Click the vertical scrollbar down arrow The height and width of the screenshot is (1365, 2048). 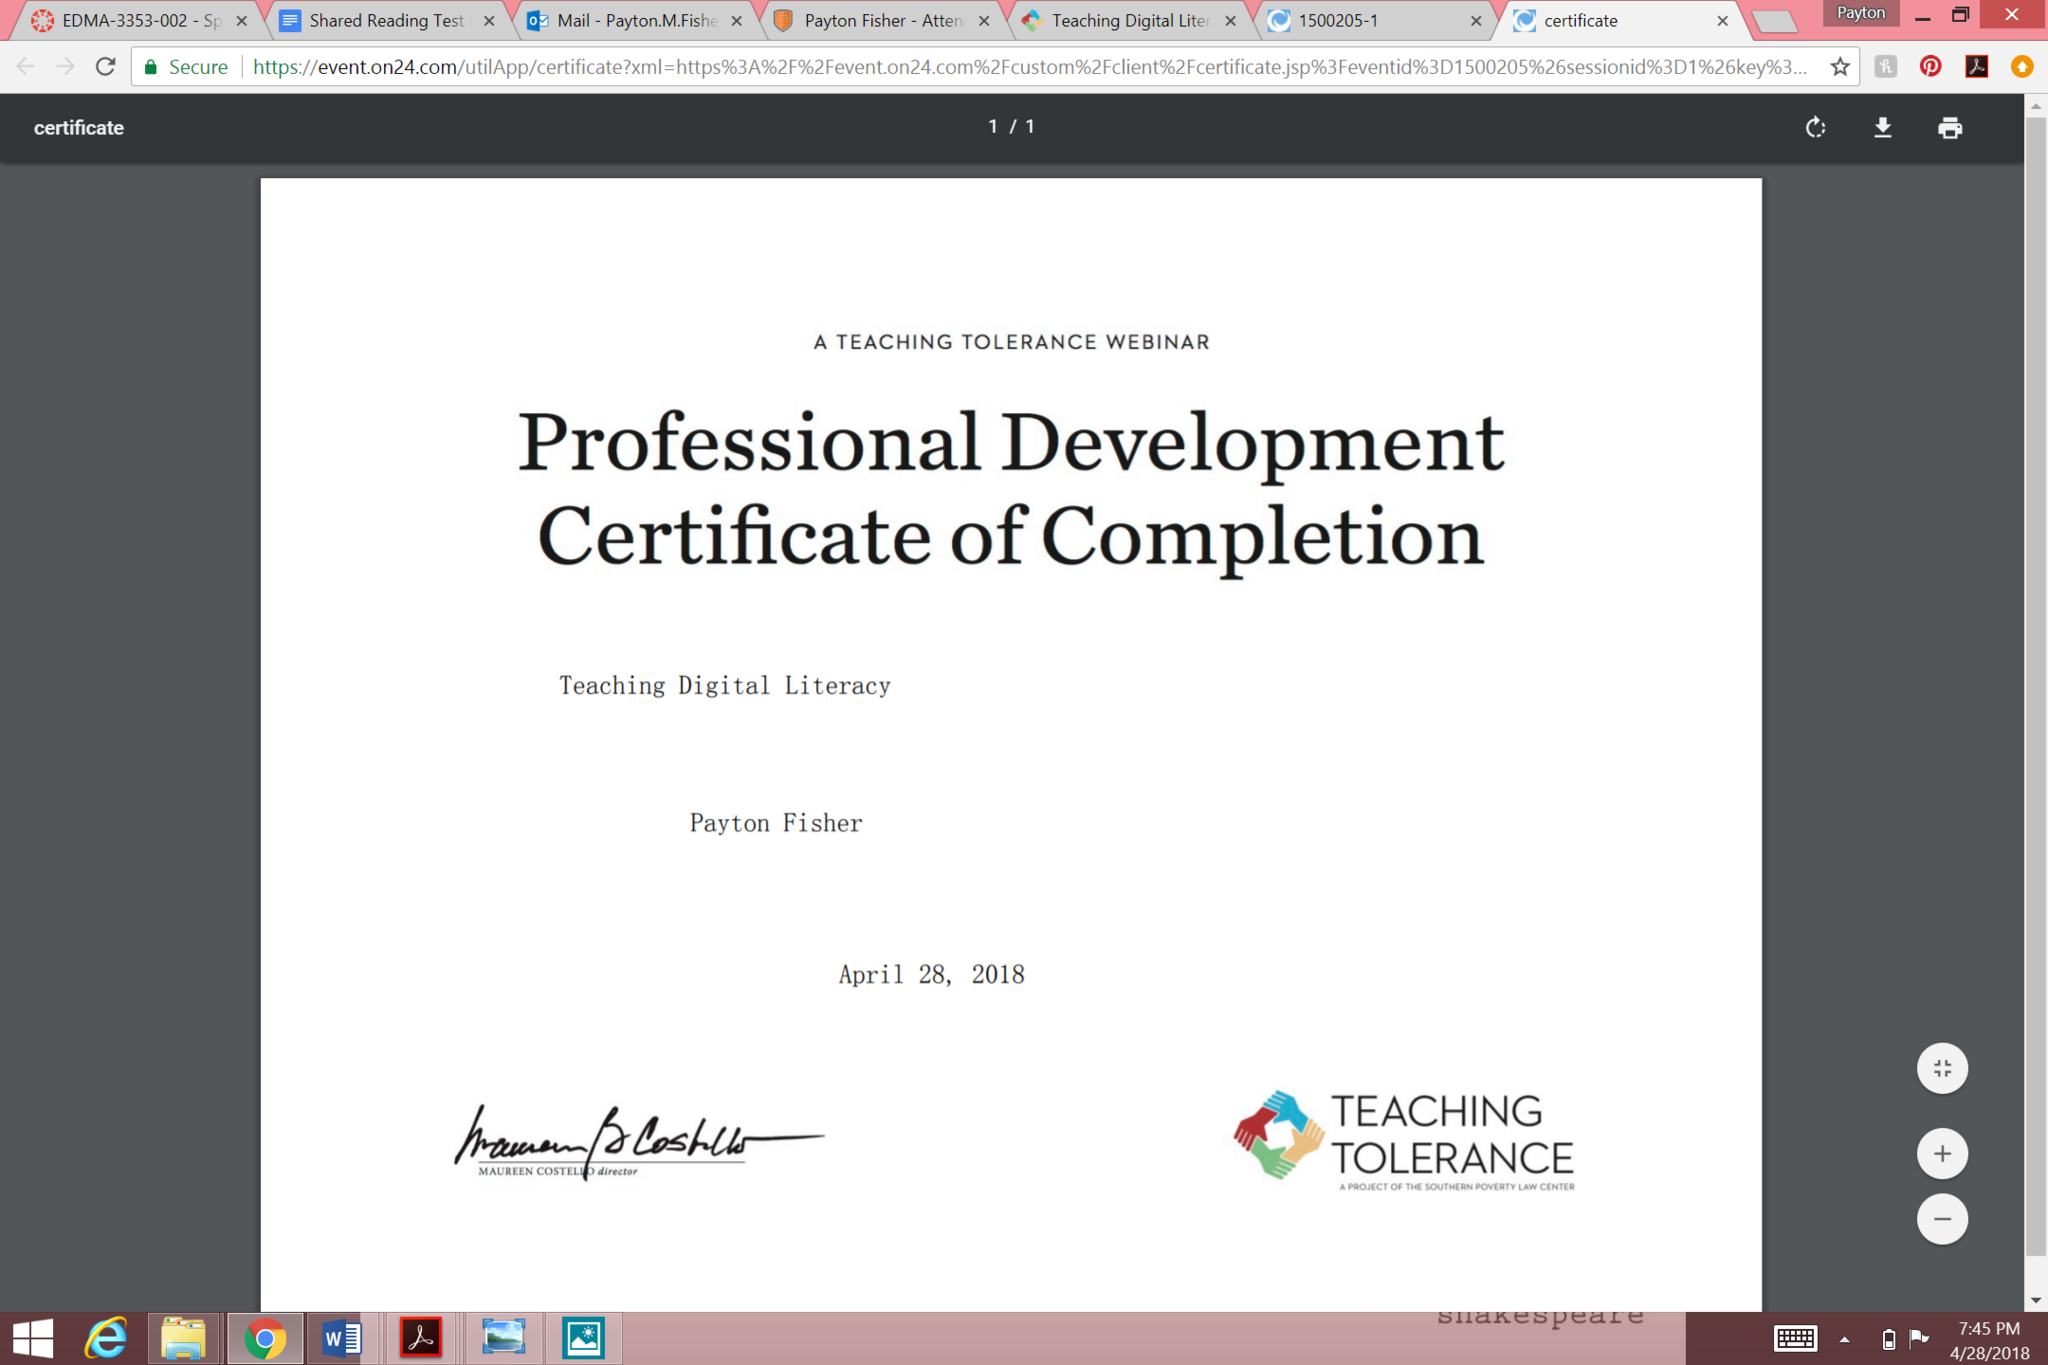click(2036, 1300)
